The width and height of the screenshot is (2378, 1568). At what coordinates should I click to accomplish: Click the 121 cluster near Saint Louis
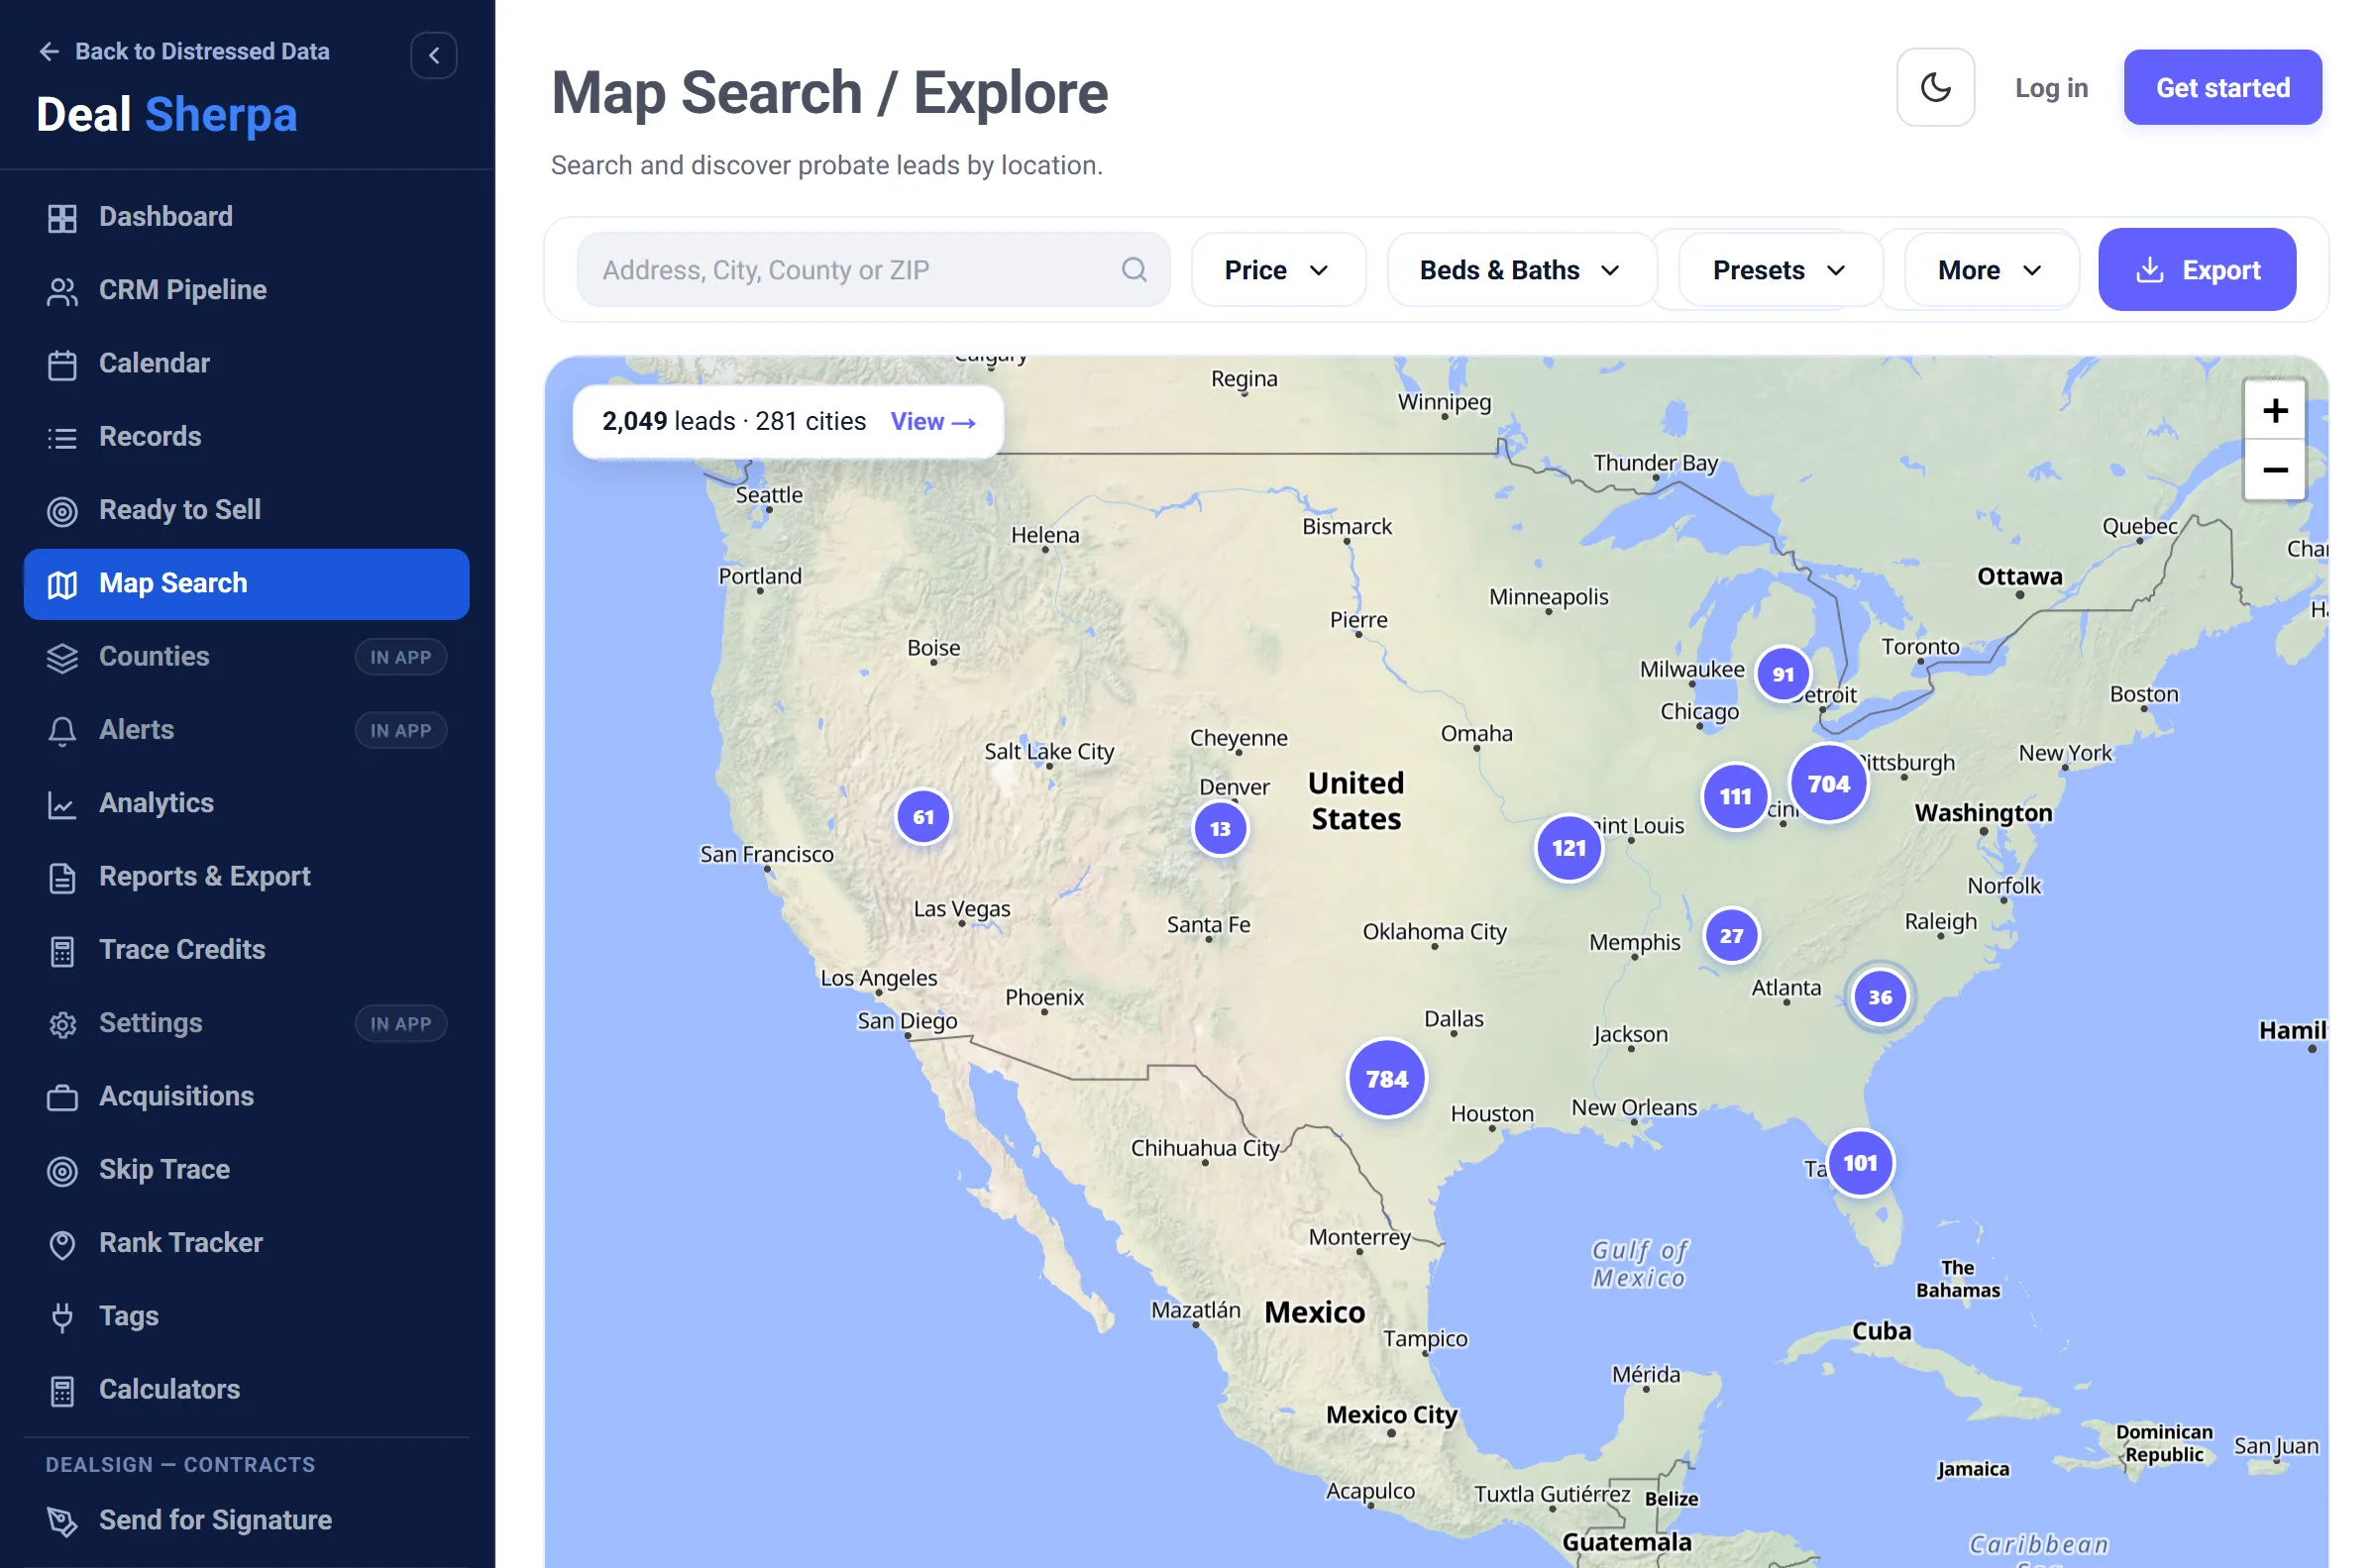click(1568, 849)
